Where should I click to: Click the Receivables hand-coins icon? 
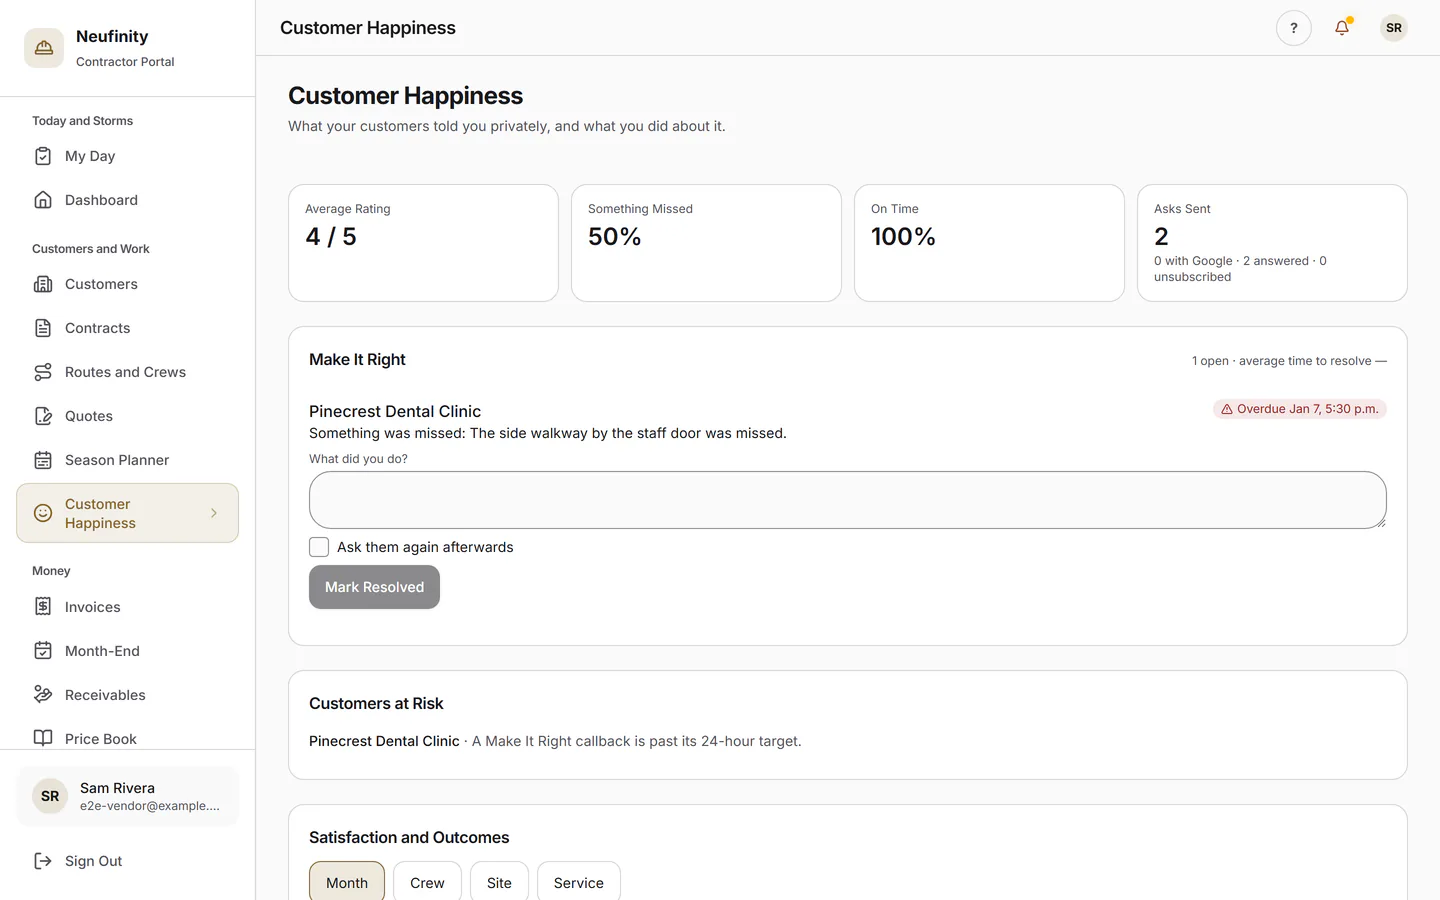[x=43, y=695]
